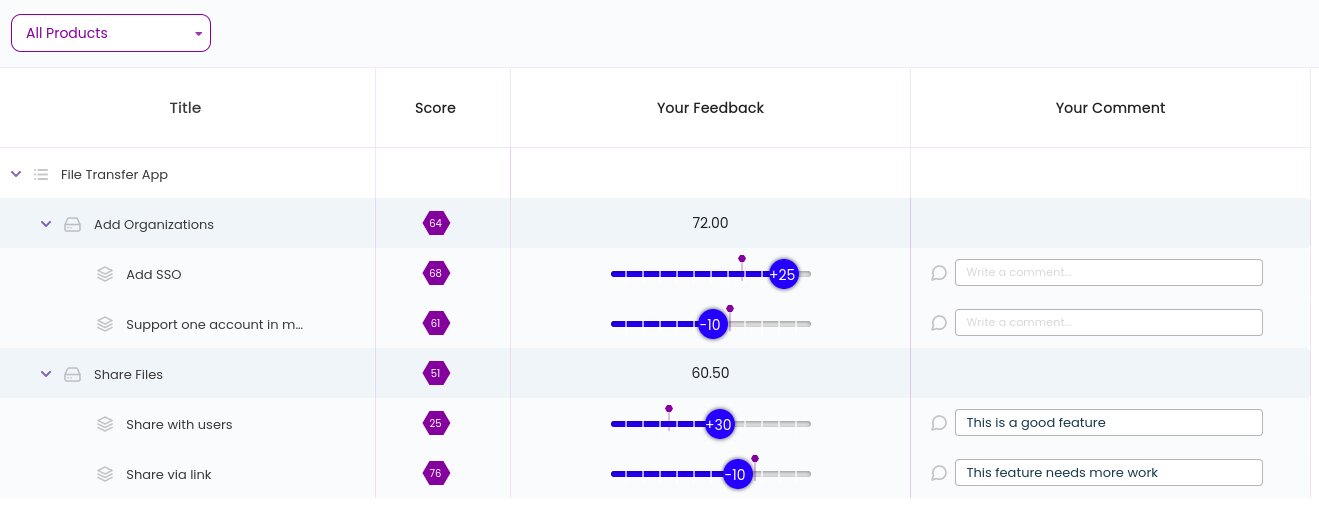1319x508 pixels.
Task: Click the comment icon for Support one account row
Action: (939, 323)
